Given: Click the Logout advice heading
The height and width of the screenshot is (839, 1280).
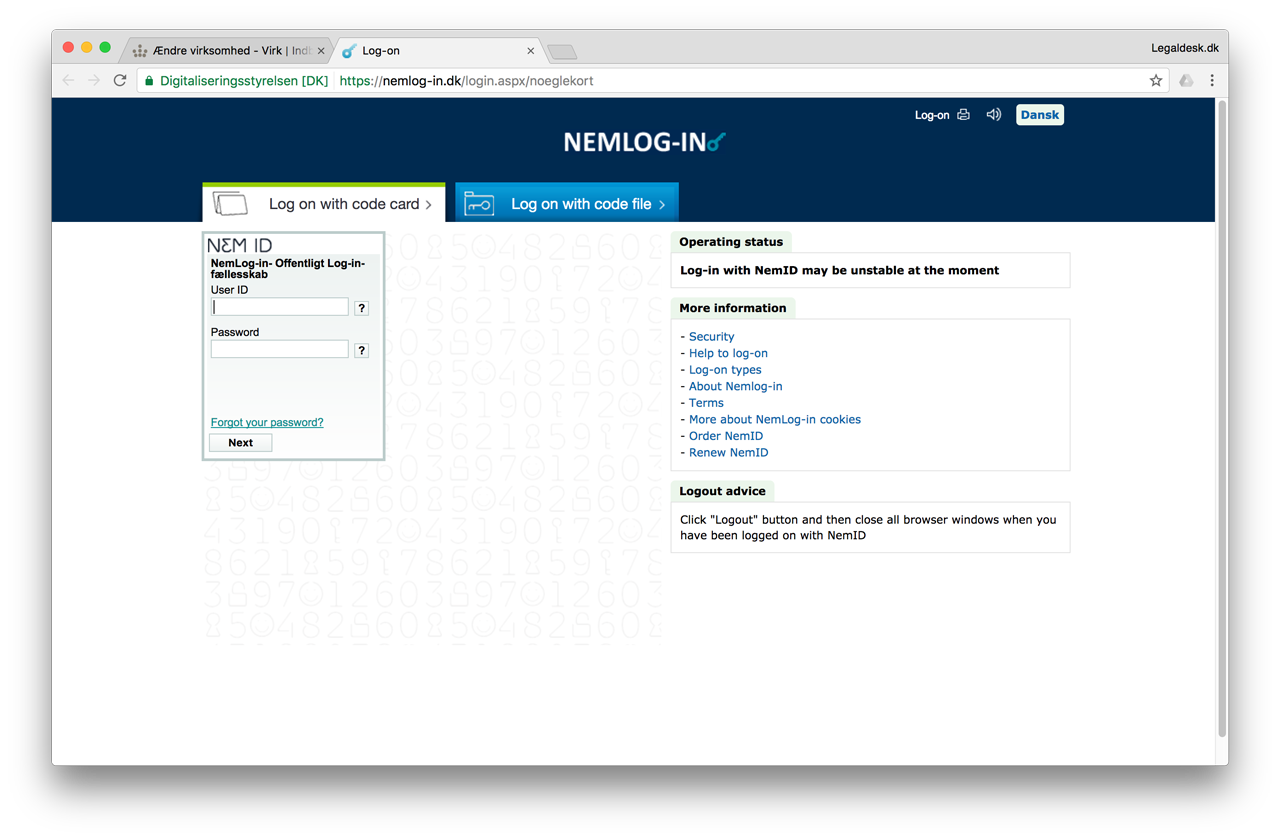Looking at the screenshot, I should tap(722, 491).
